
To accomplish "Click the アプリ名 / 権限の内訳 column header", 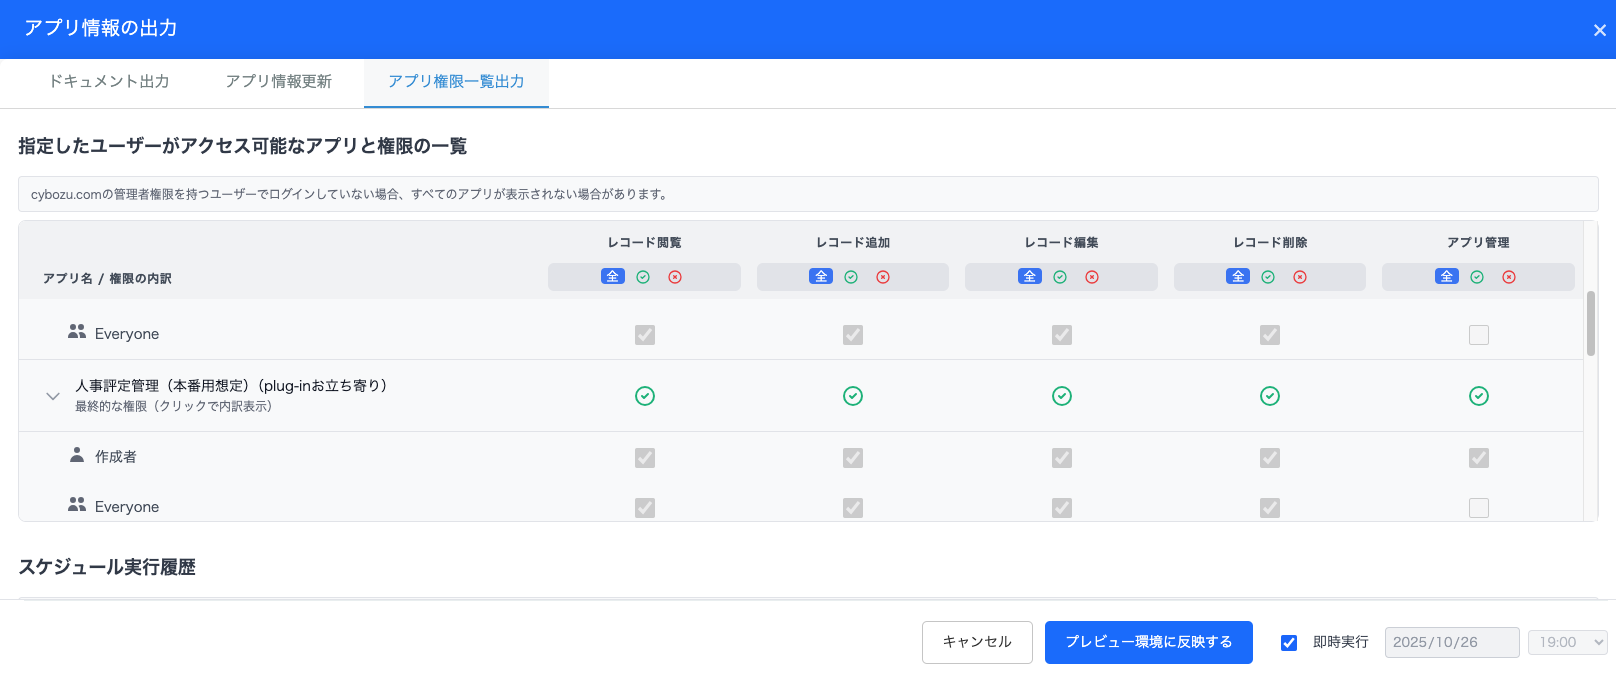I will point(107,279).
